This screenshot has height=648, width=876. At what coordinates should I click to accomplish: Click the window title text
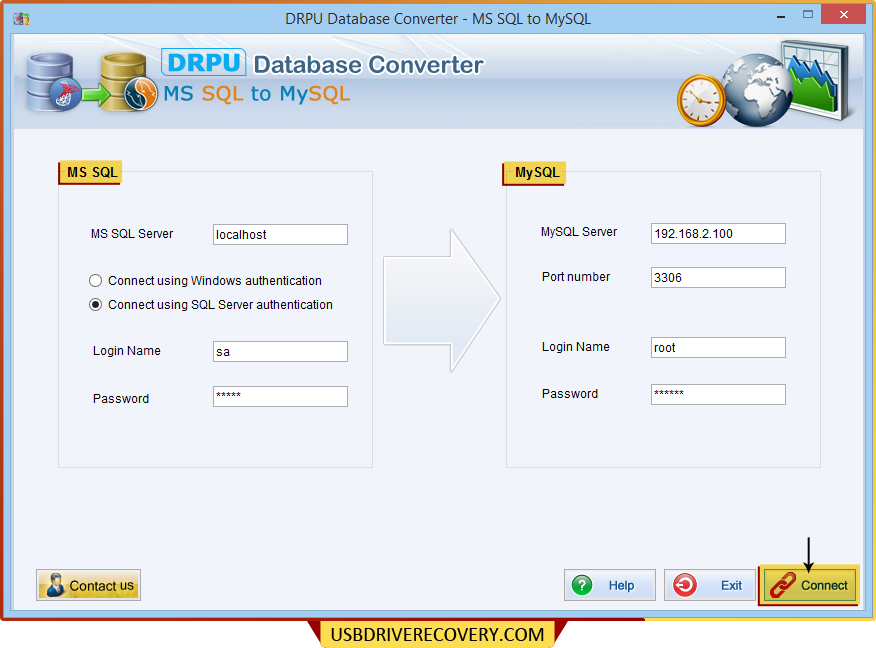click(438, 19)
